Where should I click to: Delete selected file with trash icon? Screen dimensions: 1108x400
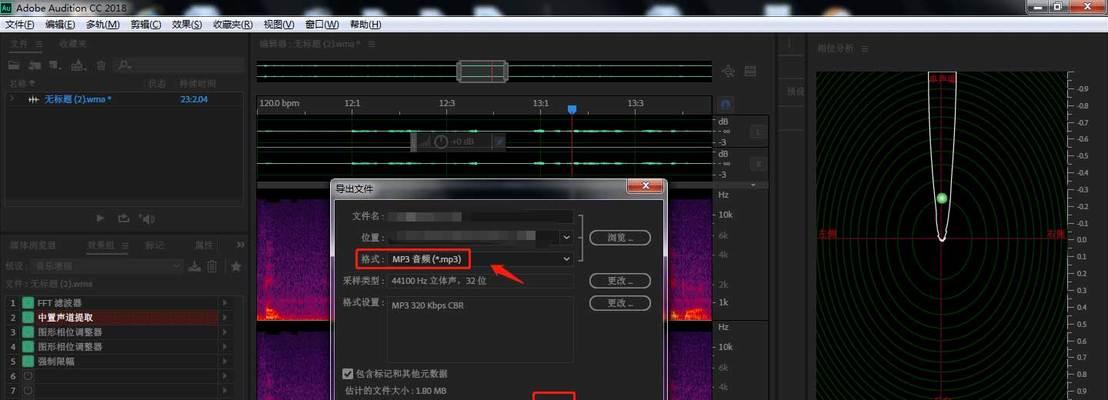click(x=101, y=65)
